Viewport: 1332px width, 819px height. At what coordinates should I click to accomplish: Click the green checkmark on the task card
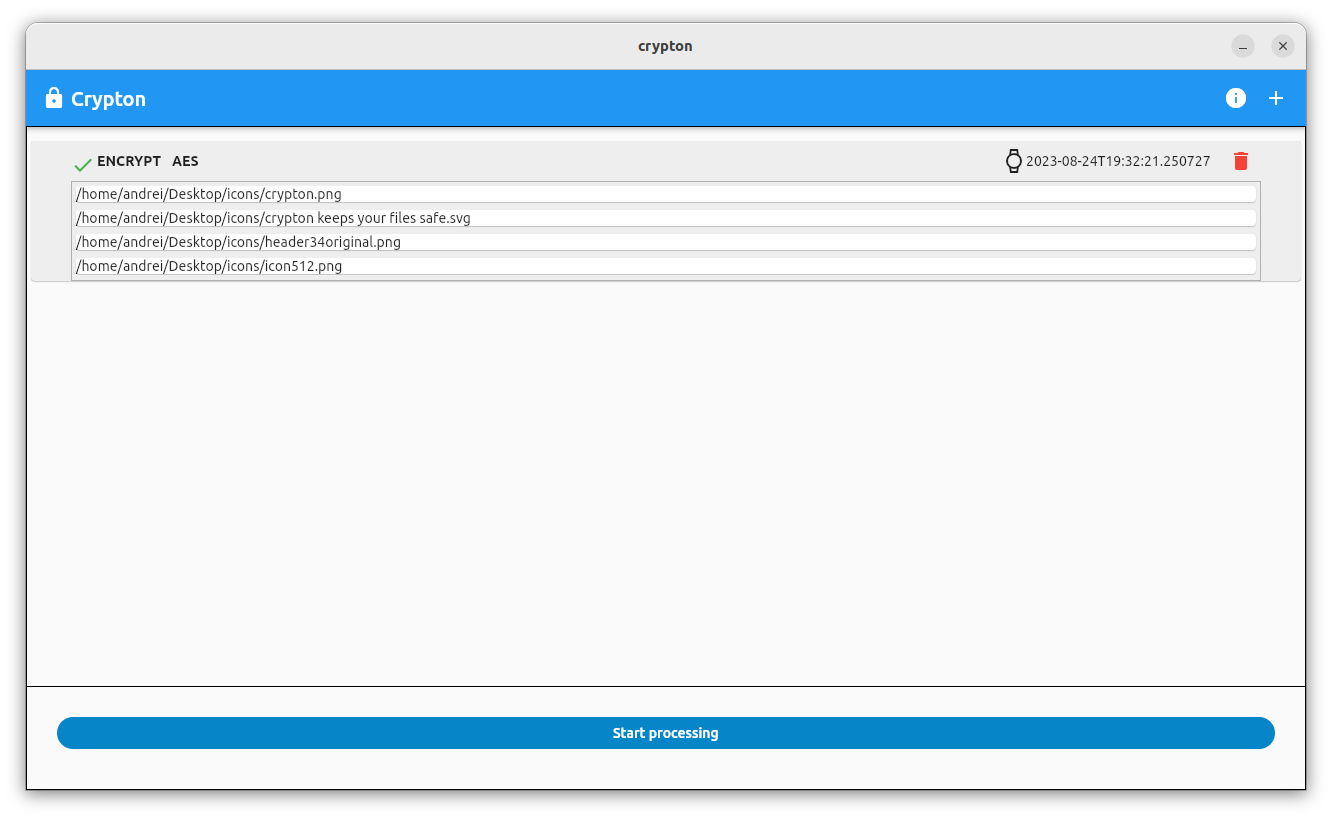pos(82,161)
